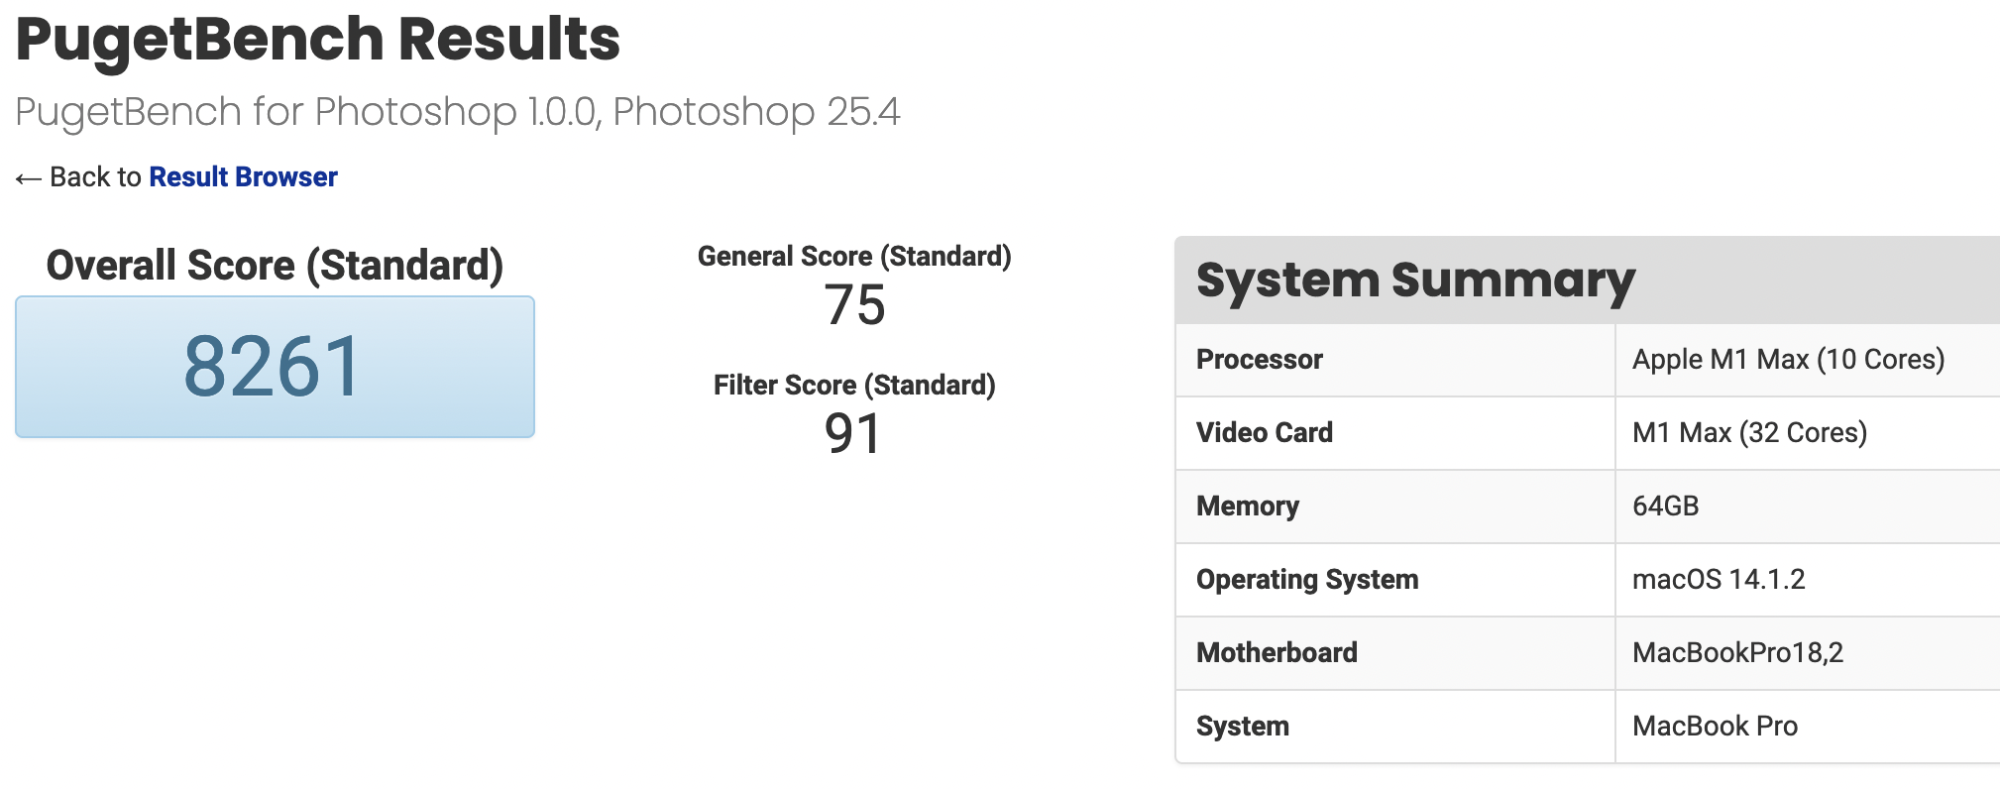Click the Apple M1 Max (10 Cores) value
This screenshot has width=2000, height=789.
click(x=1788, y=359)
